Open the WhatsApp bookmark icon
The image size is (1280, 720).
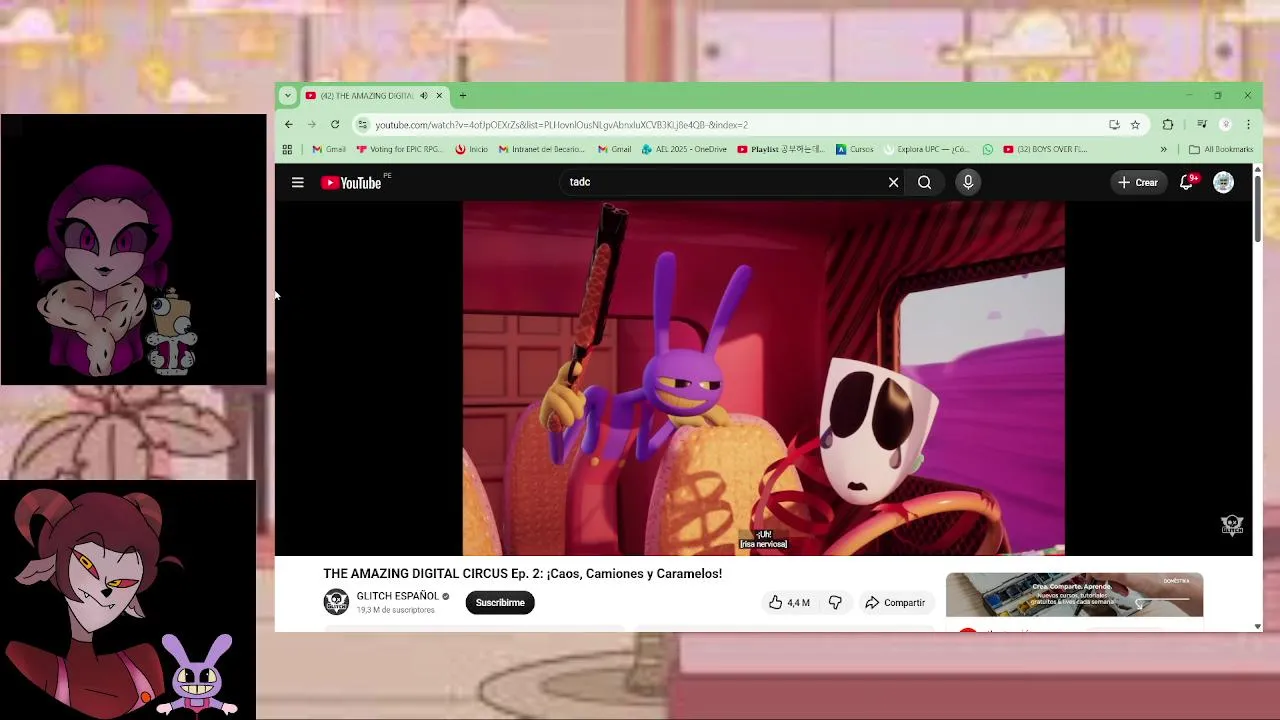coord(987,149)
